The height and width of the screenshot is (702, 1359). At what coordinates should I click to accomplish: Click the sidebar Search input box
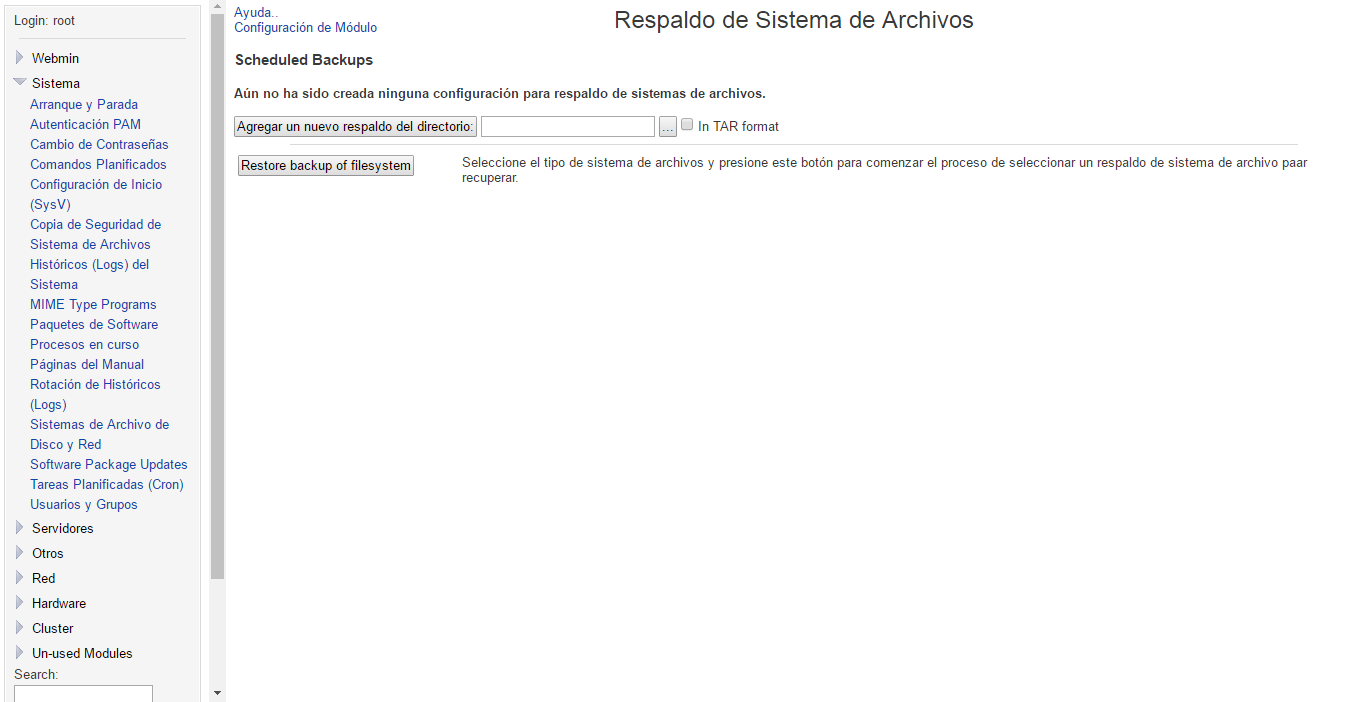coord(83,693)
